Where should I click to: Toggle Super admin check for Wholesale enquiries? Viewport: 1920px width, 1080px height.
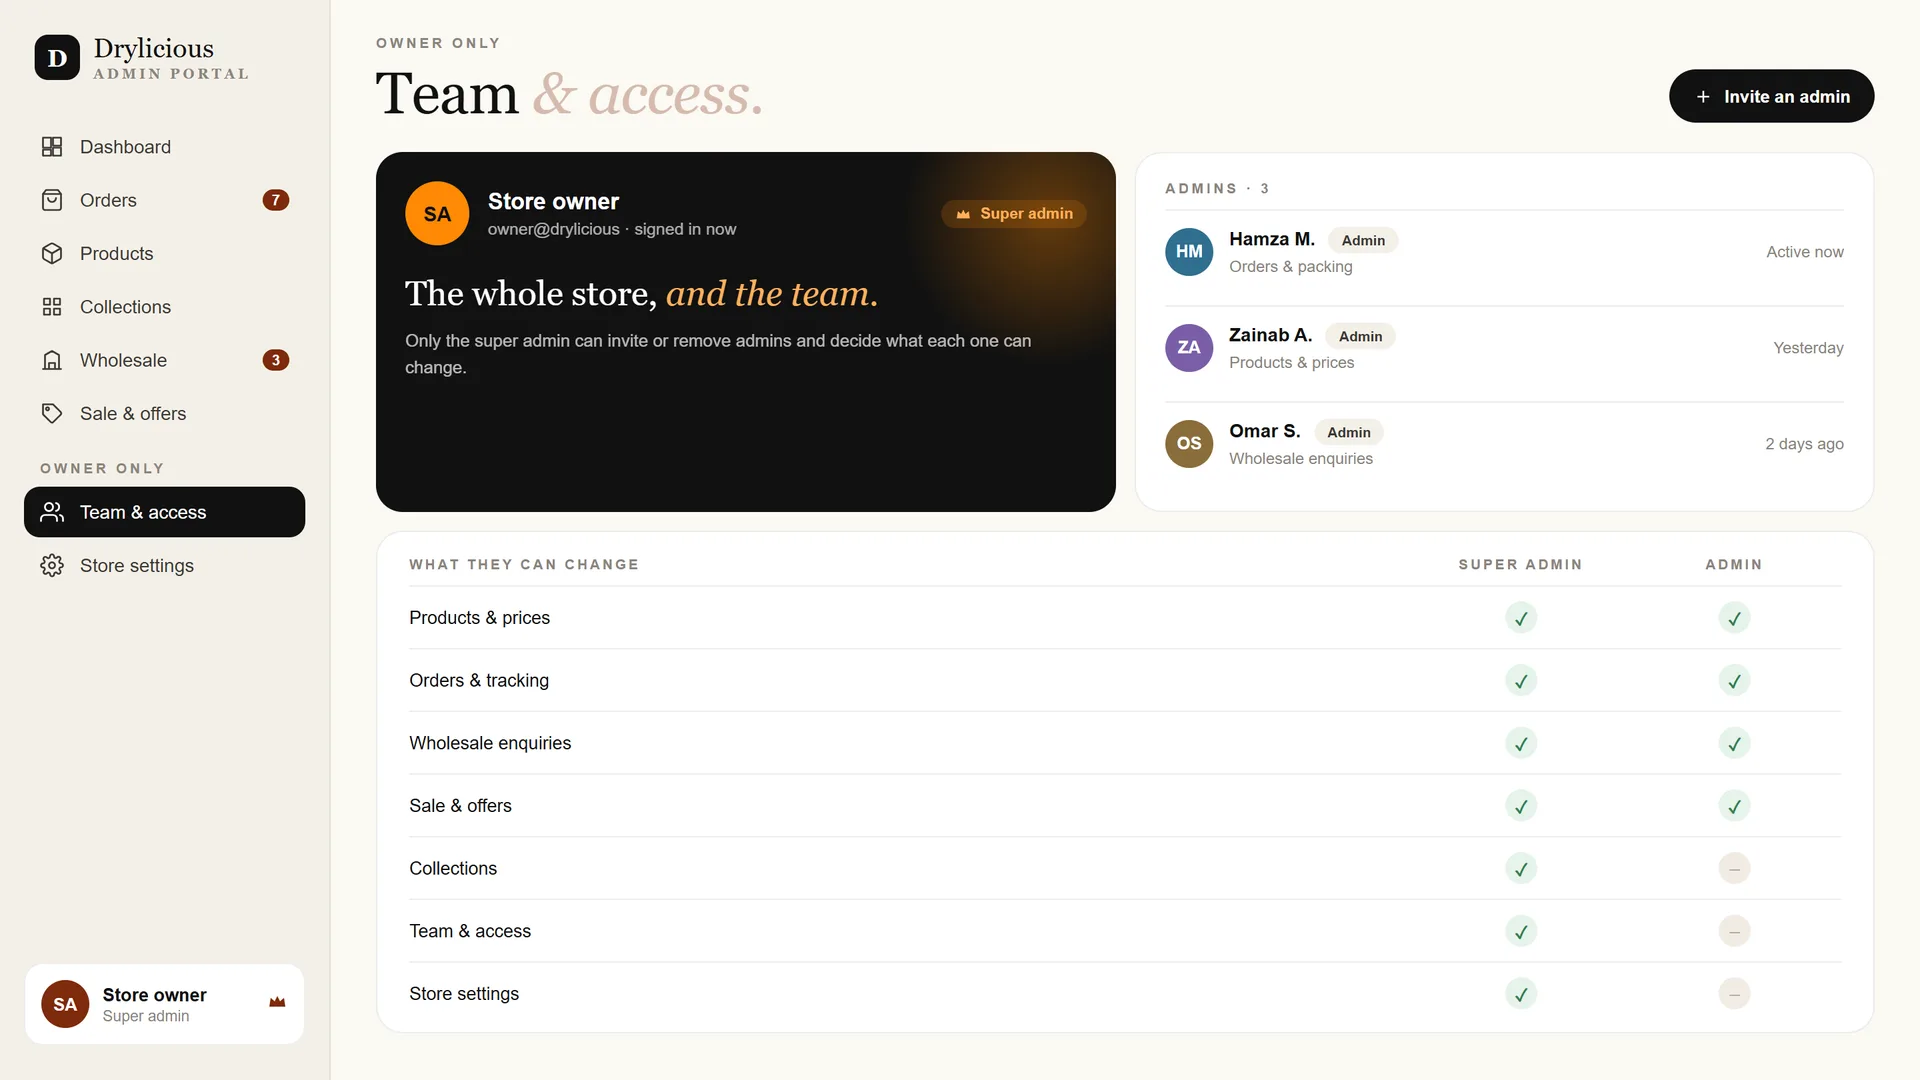point(1521,743)
